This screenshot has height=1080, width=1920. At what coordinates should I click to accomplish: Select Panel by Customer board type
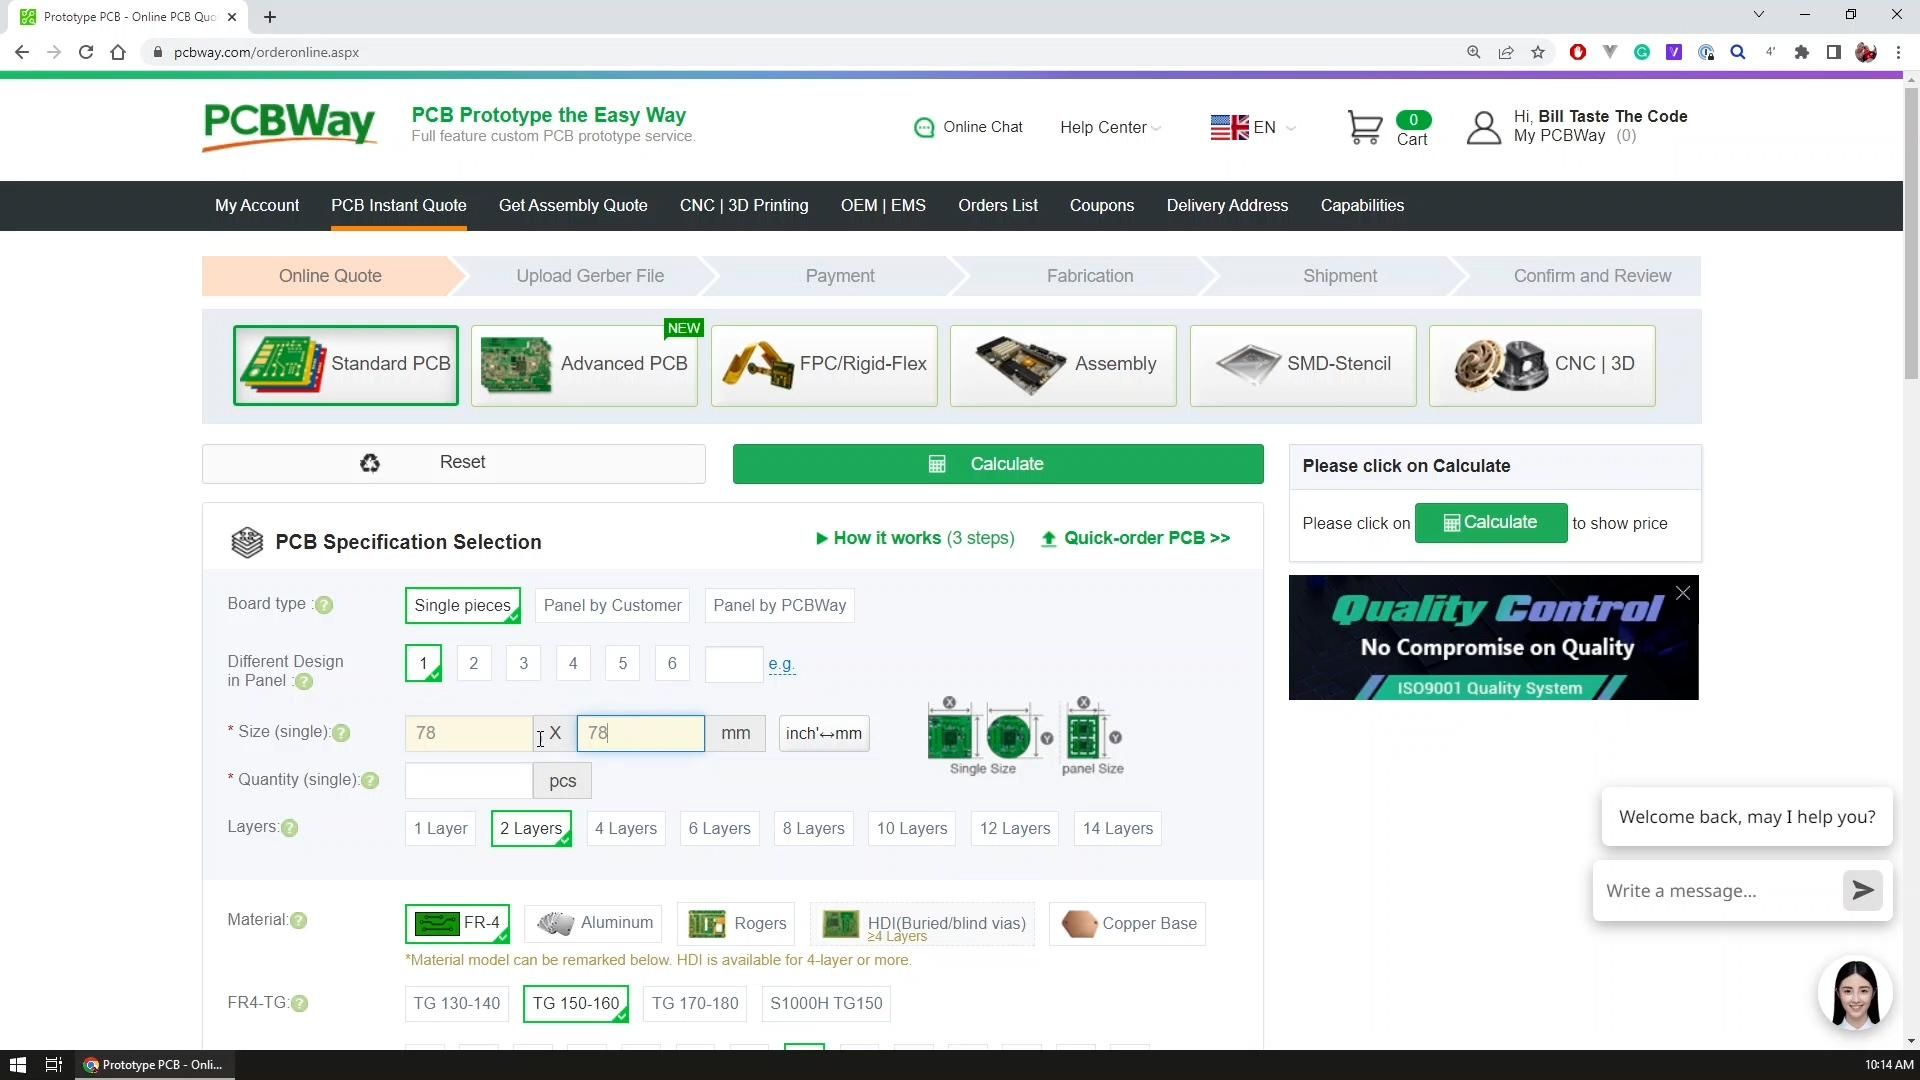click(612, 606)
